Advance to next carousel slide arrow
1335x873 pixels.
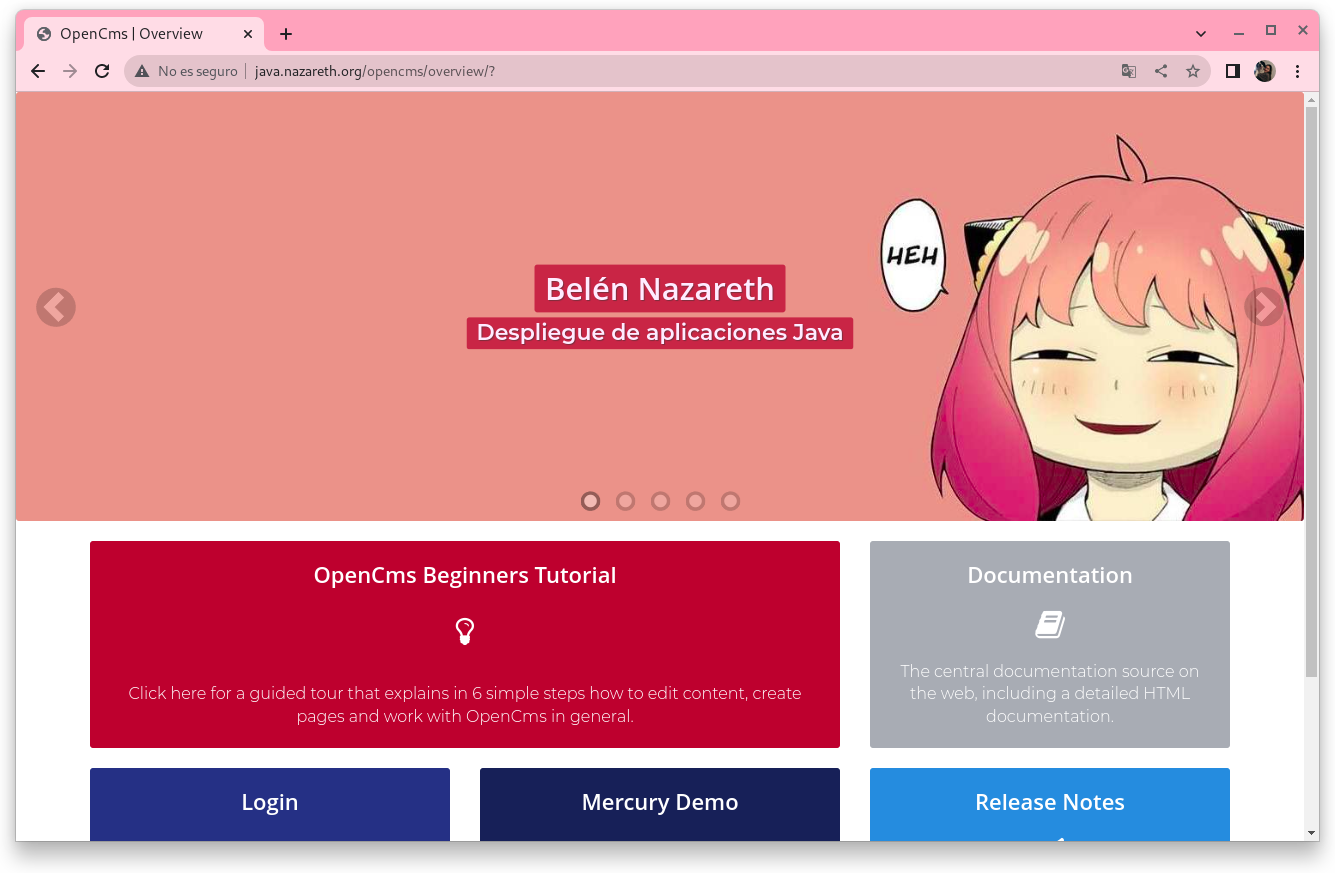click(1263, 308)
